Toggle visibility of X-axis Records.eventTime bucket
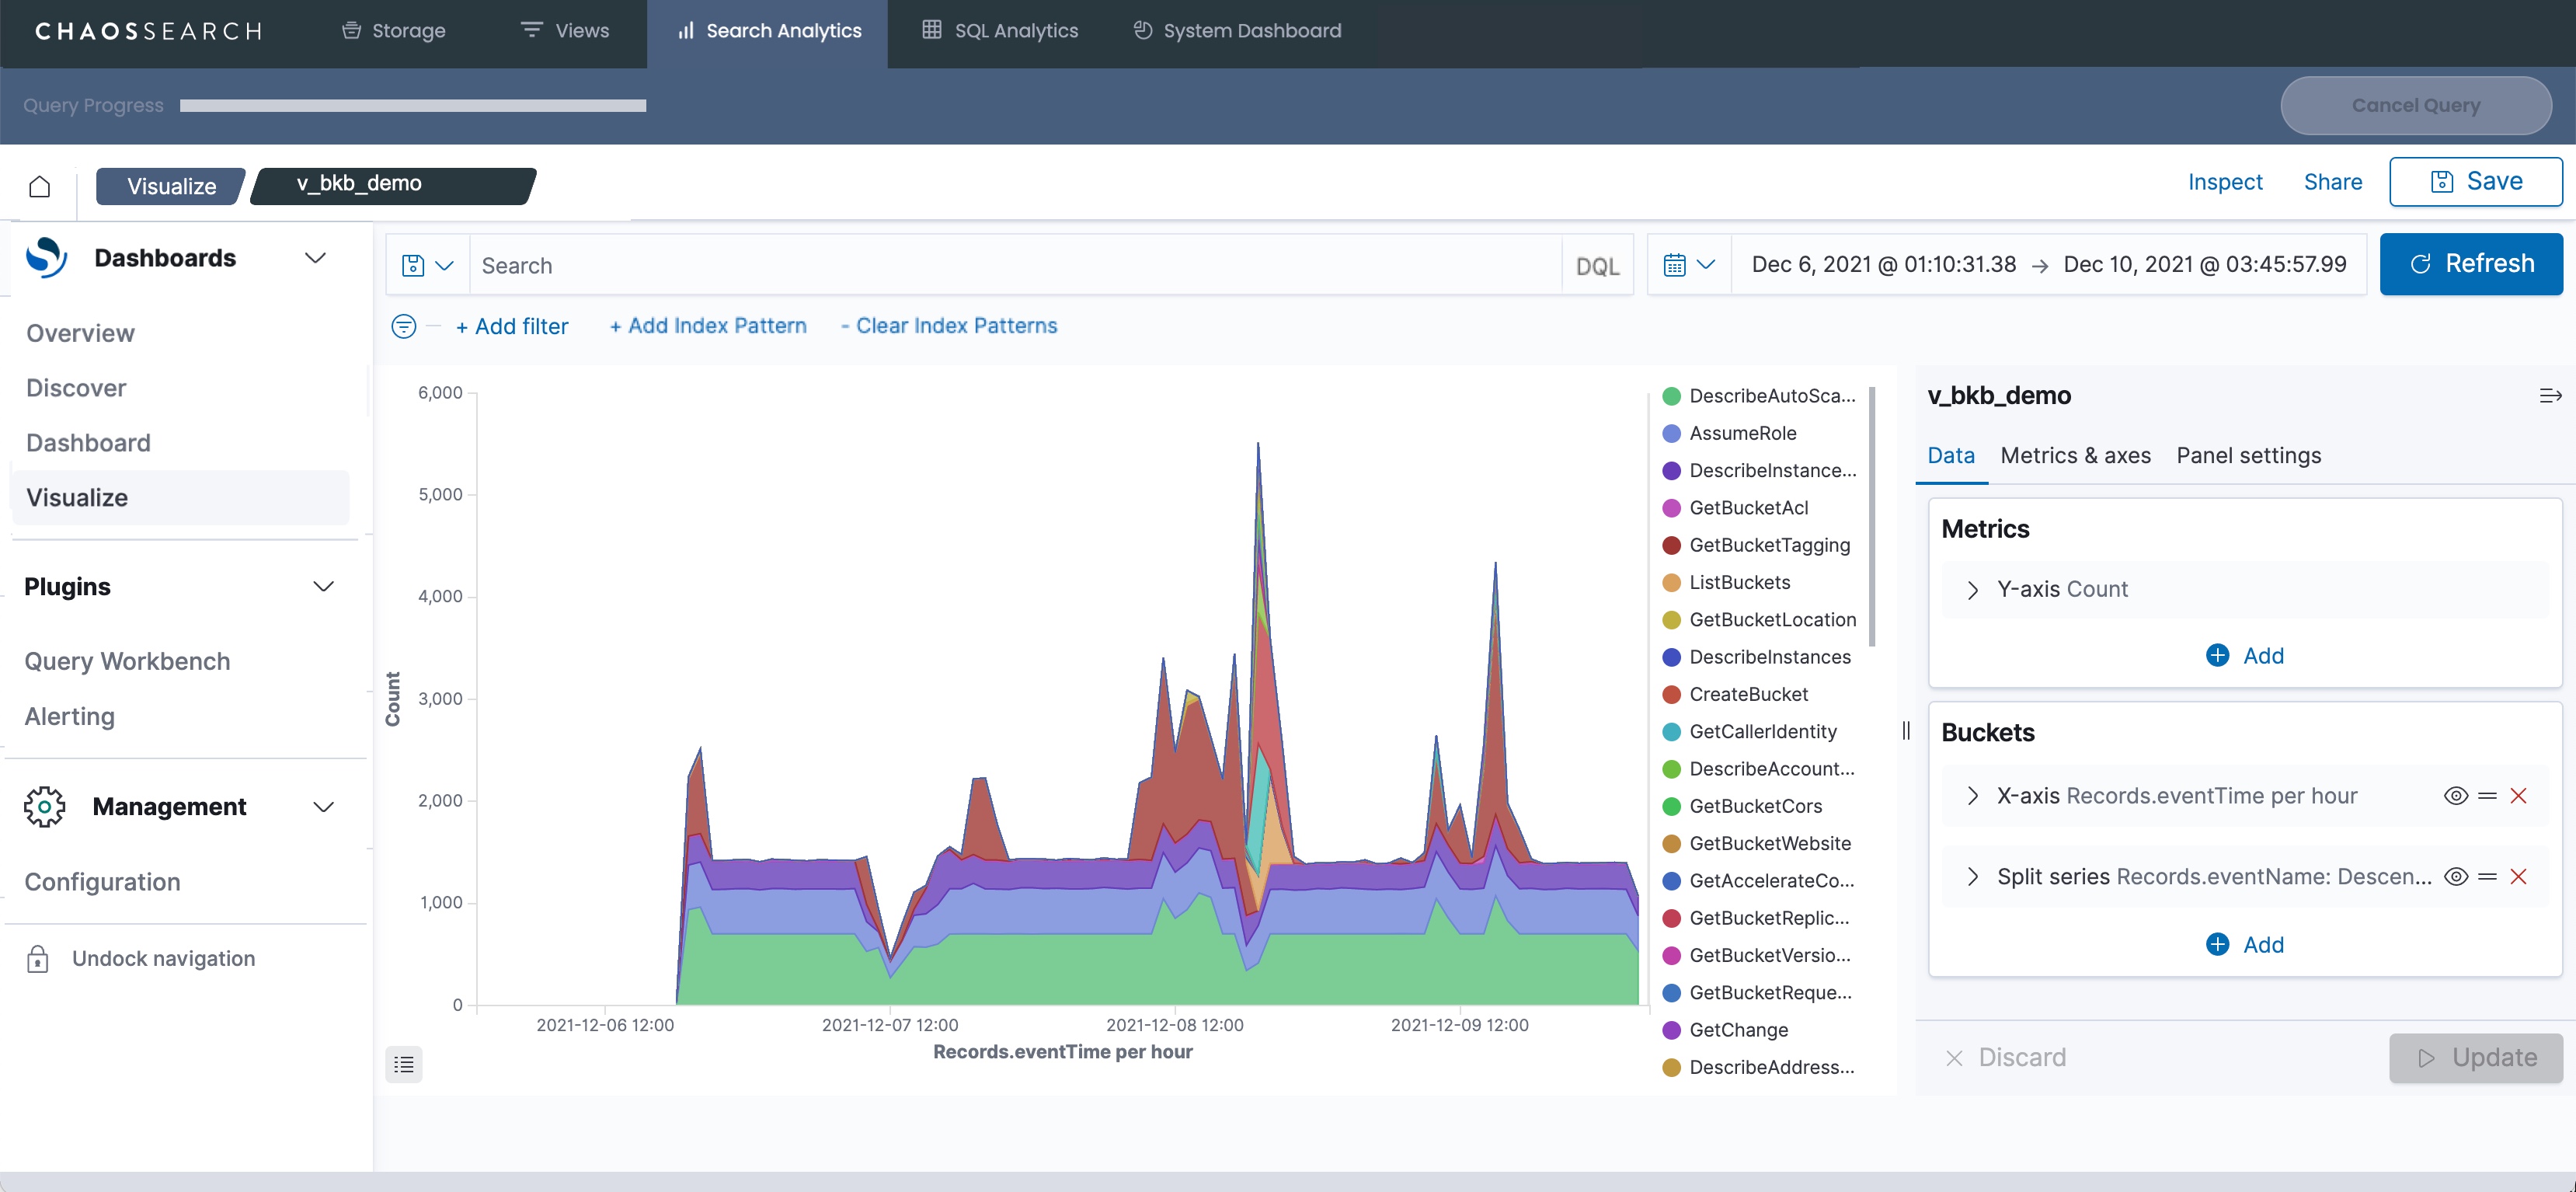2576x1192 pixels. click(2455, 796)
